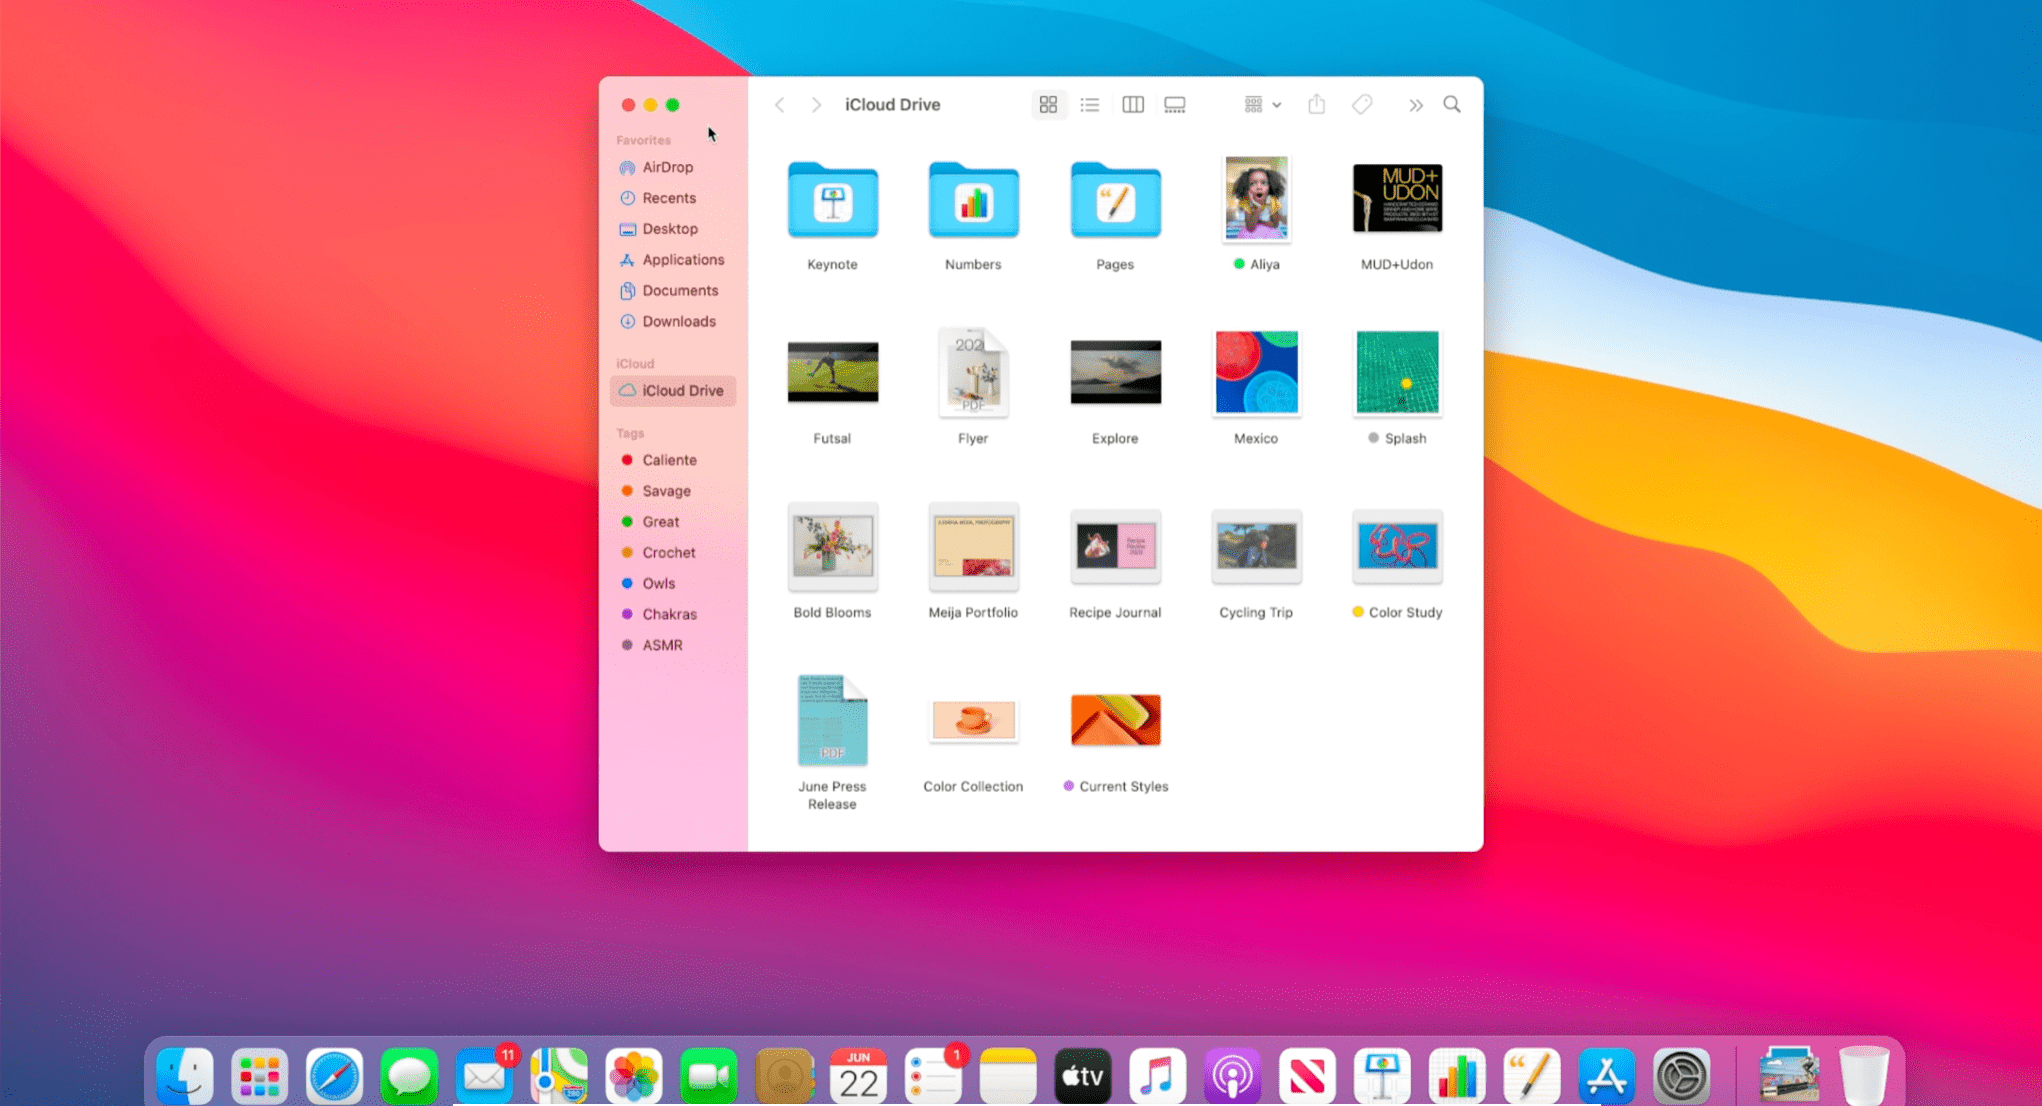The height and width of the screenshot is (1106, 2042).
Task: Select the Keynote folder
Action: [x=832, y=200]
